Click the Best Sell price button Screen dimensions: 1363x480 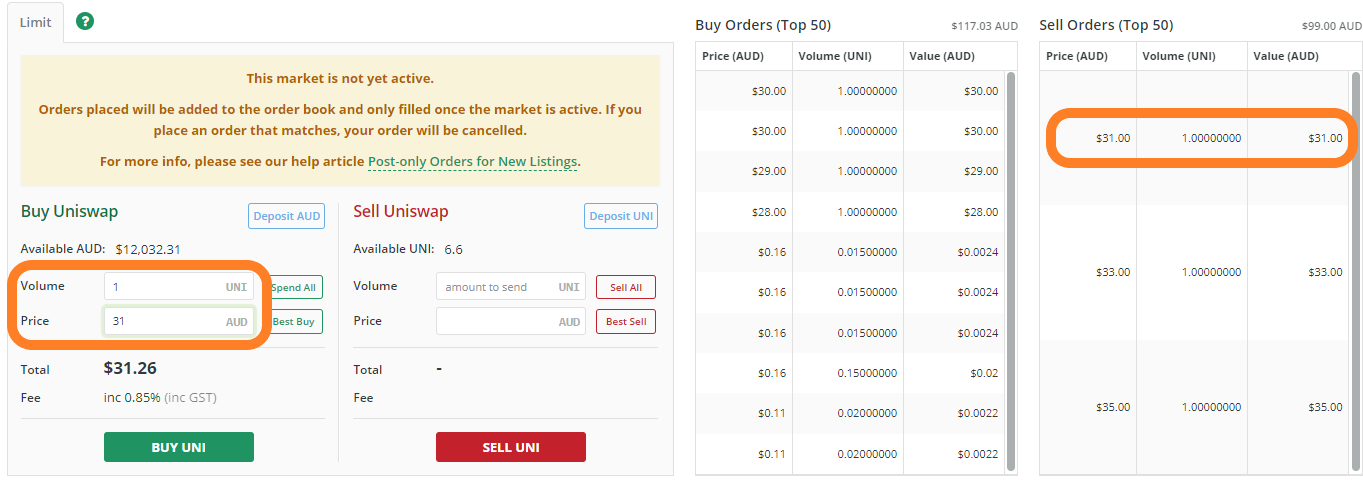(626, 322)
